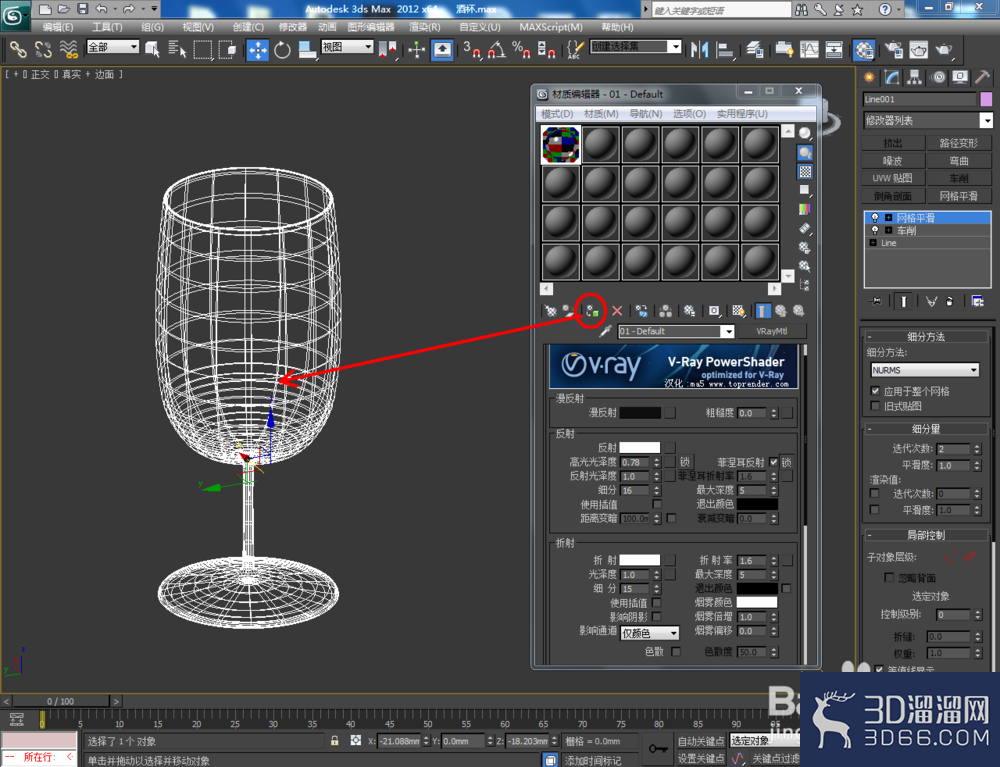Screen dimensions: 1000x767
Task: Enable the Dispersion checkbox (色散)
Action: tap(676, 652)
